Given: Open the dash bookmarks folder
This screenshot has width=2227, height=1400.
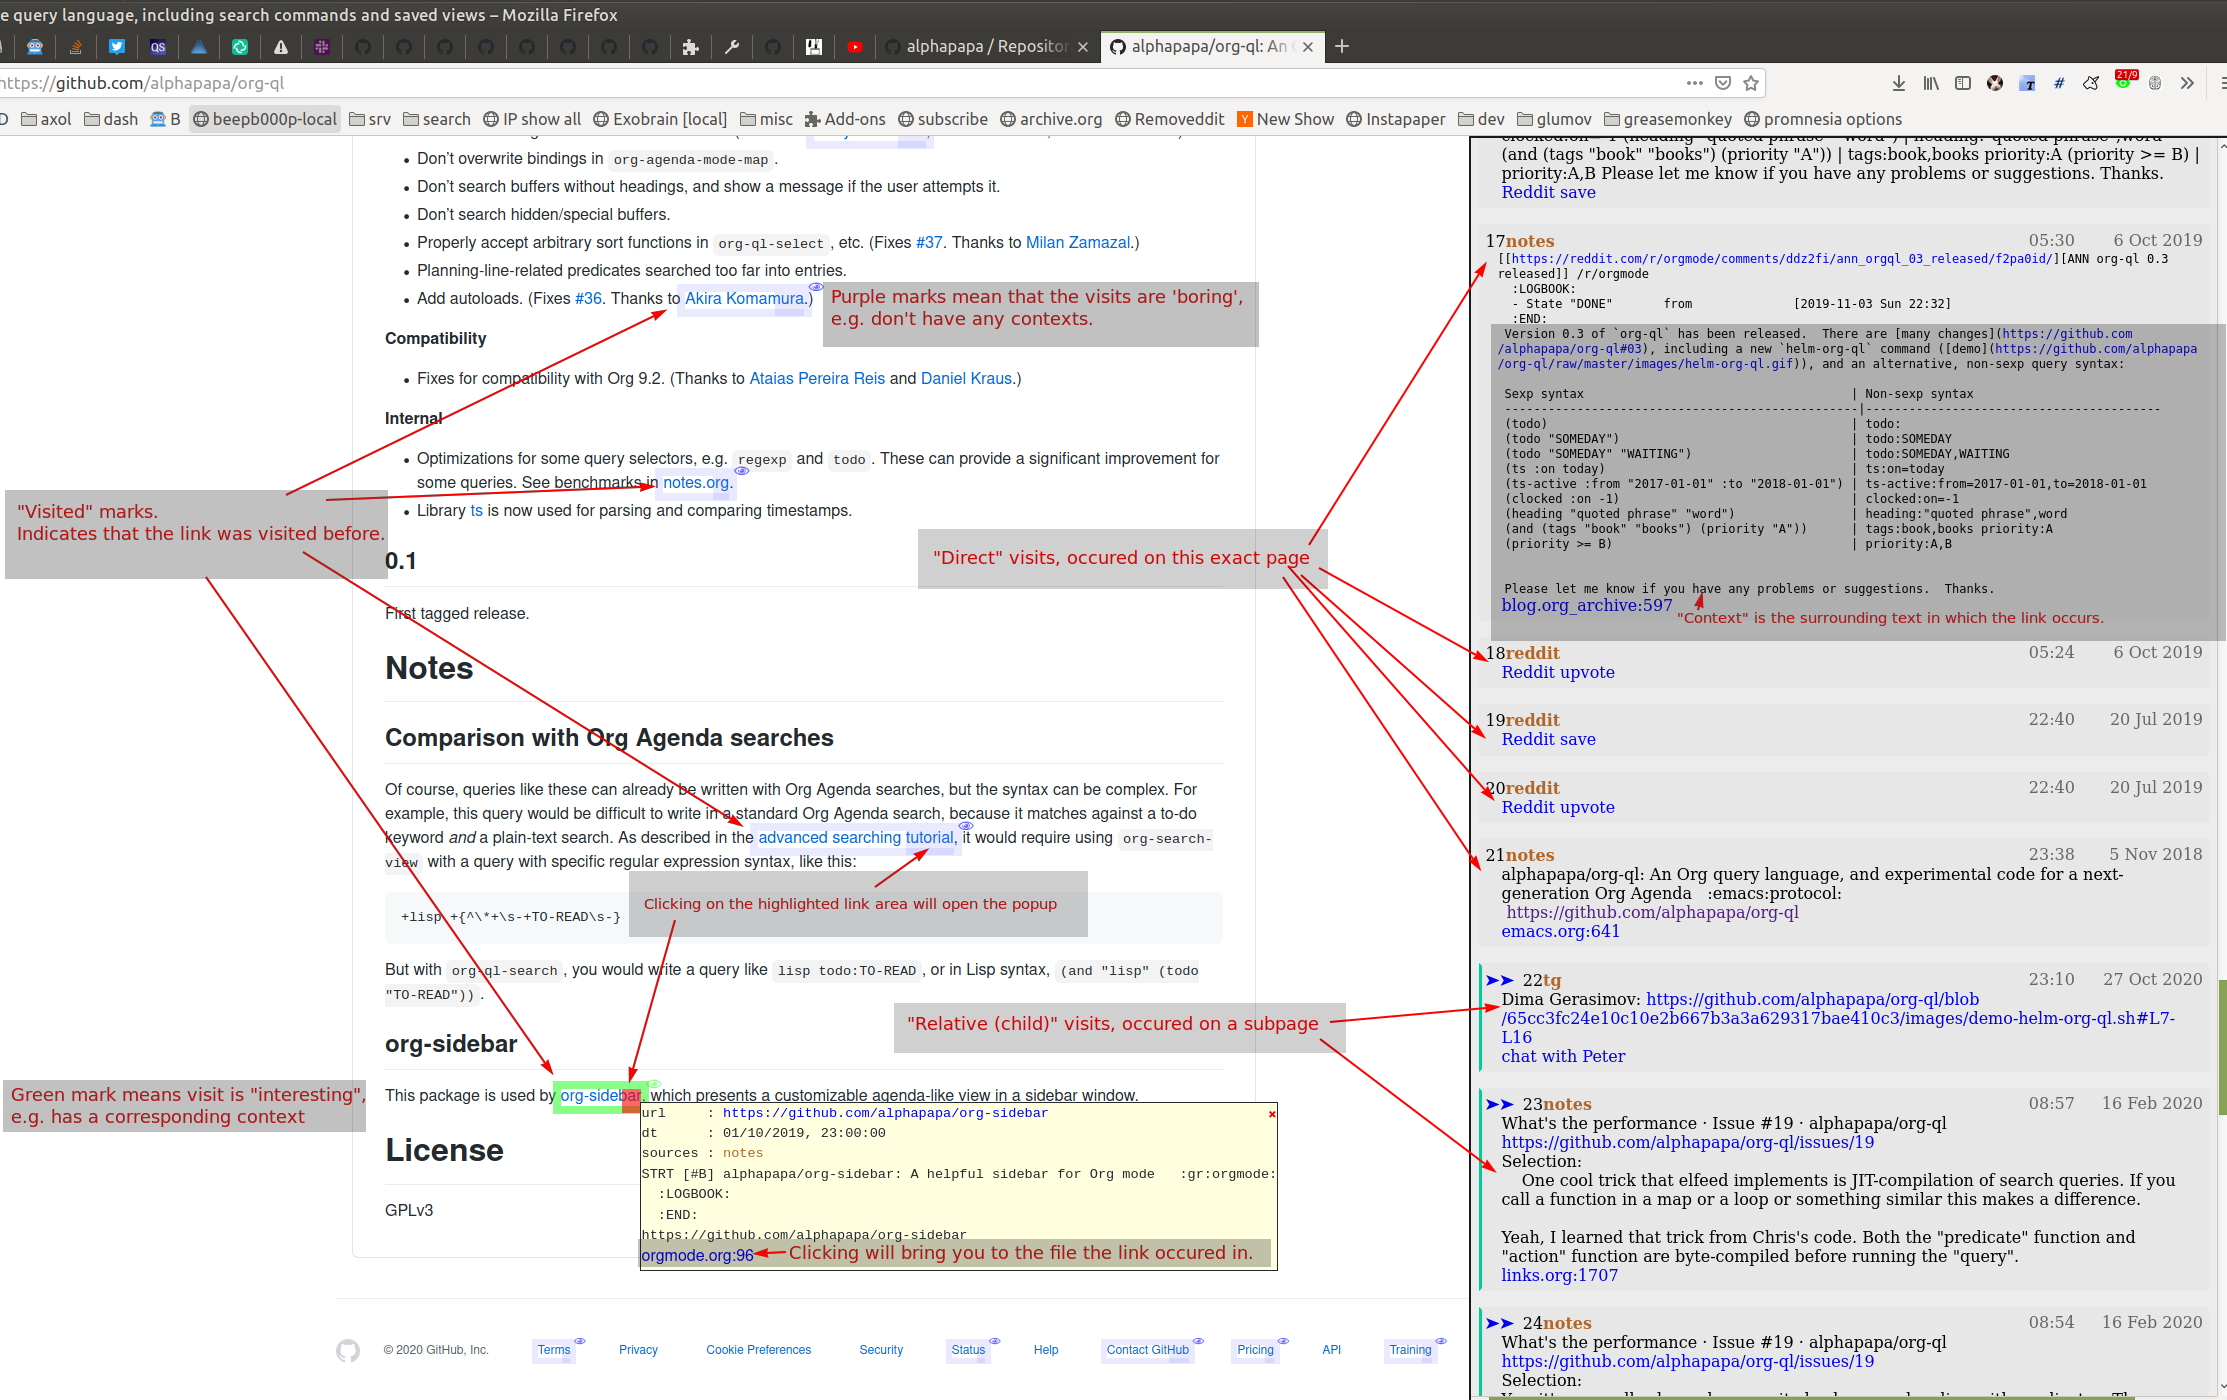Looking at the screenshot, I should click(111, 119).
